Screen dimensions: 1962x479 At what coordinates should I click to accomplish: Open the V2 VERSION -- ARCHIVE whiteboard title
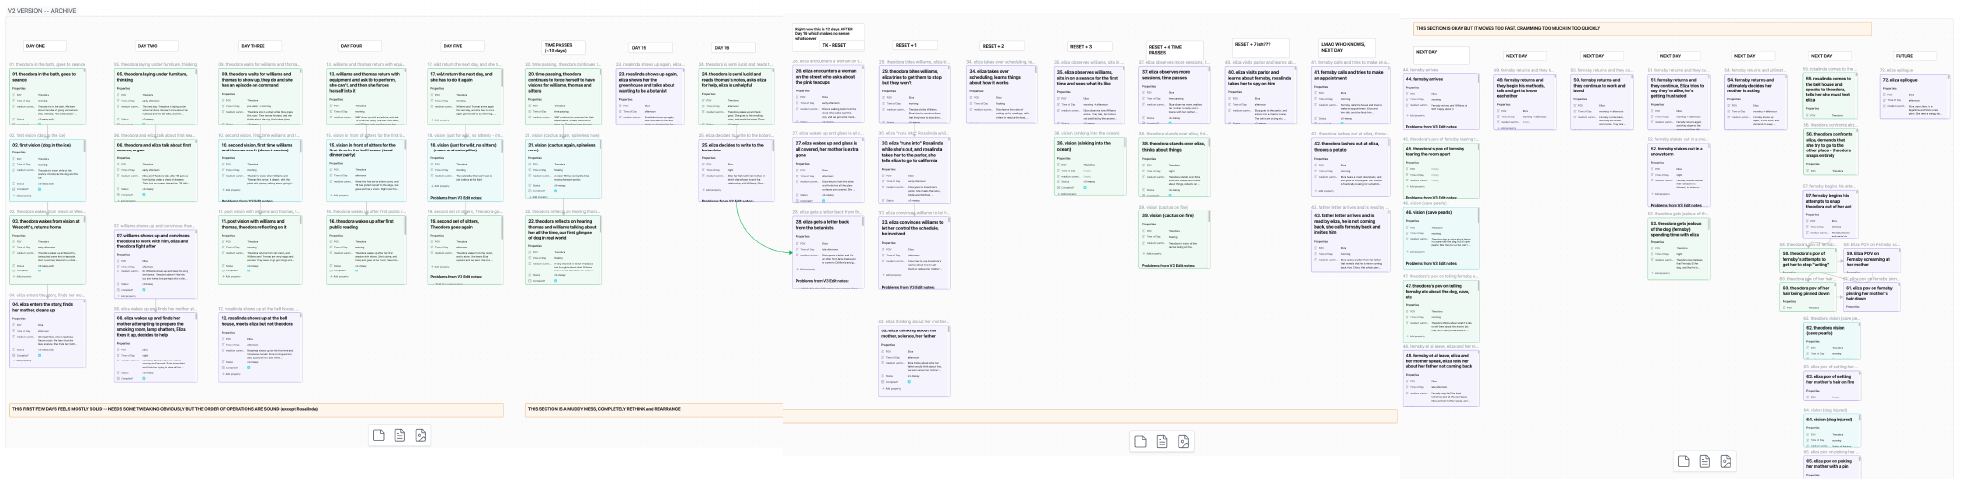click(x=44, y=9)
